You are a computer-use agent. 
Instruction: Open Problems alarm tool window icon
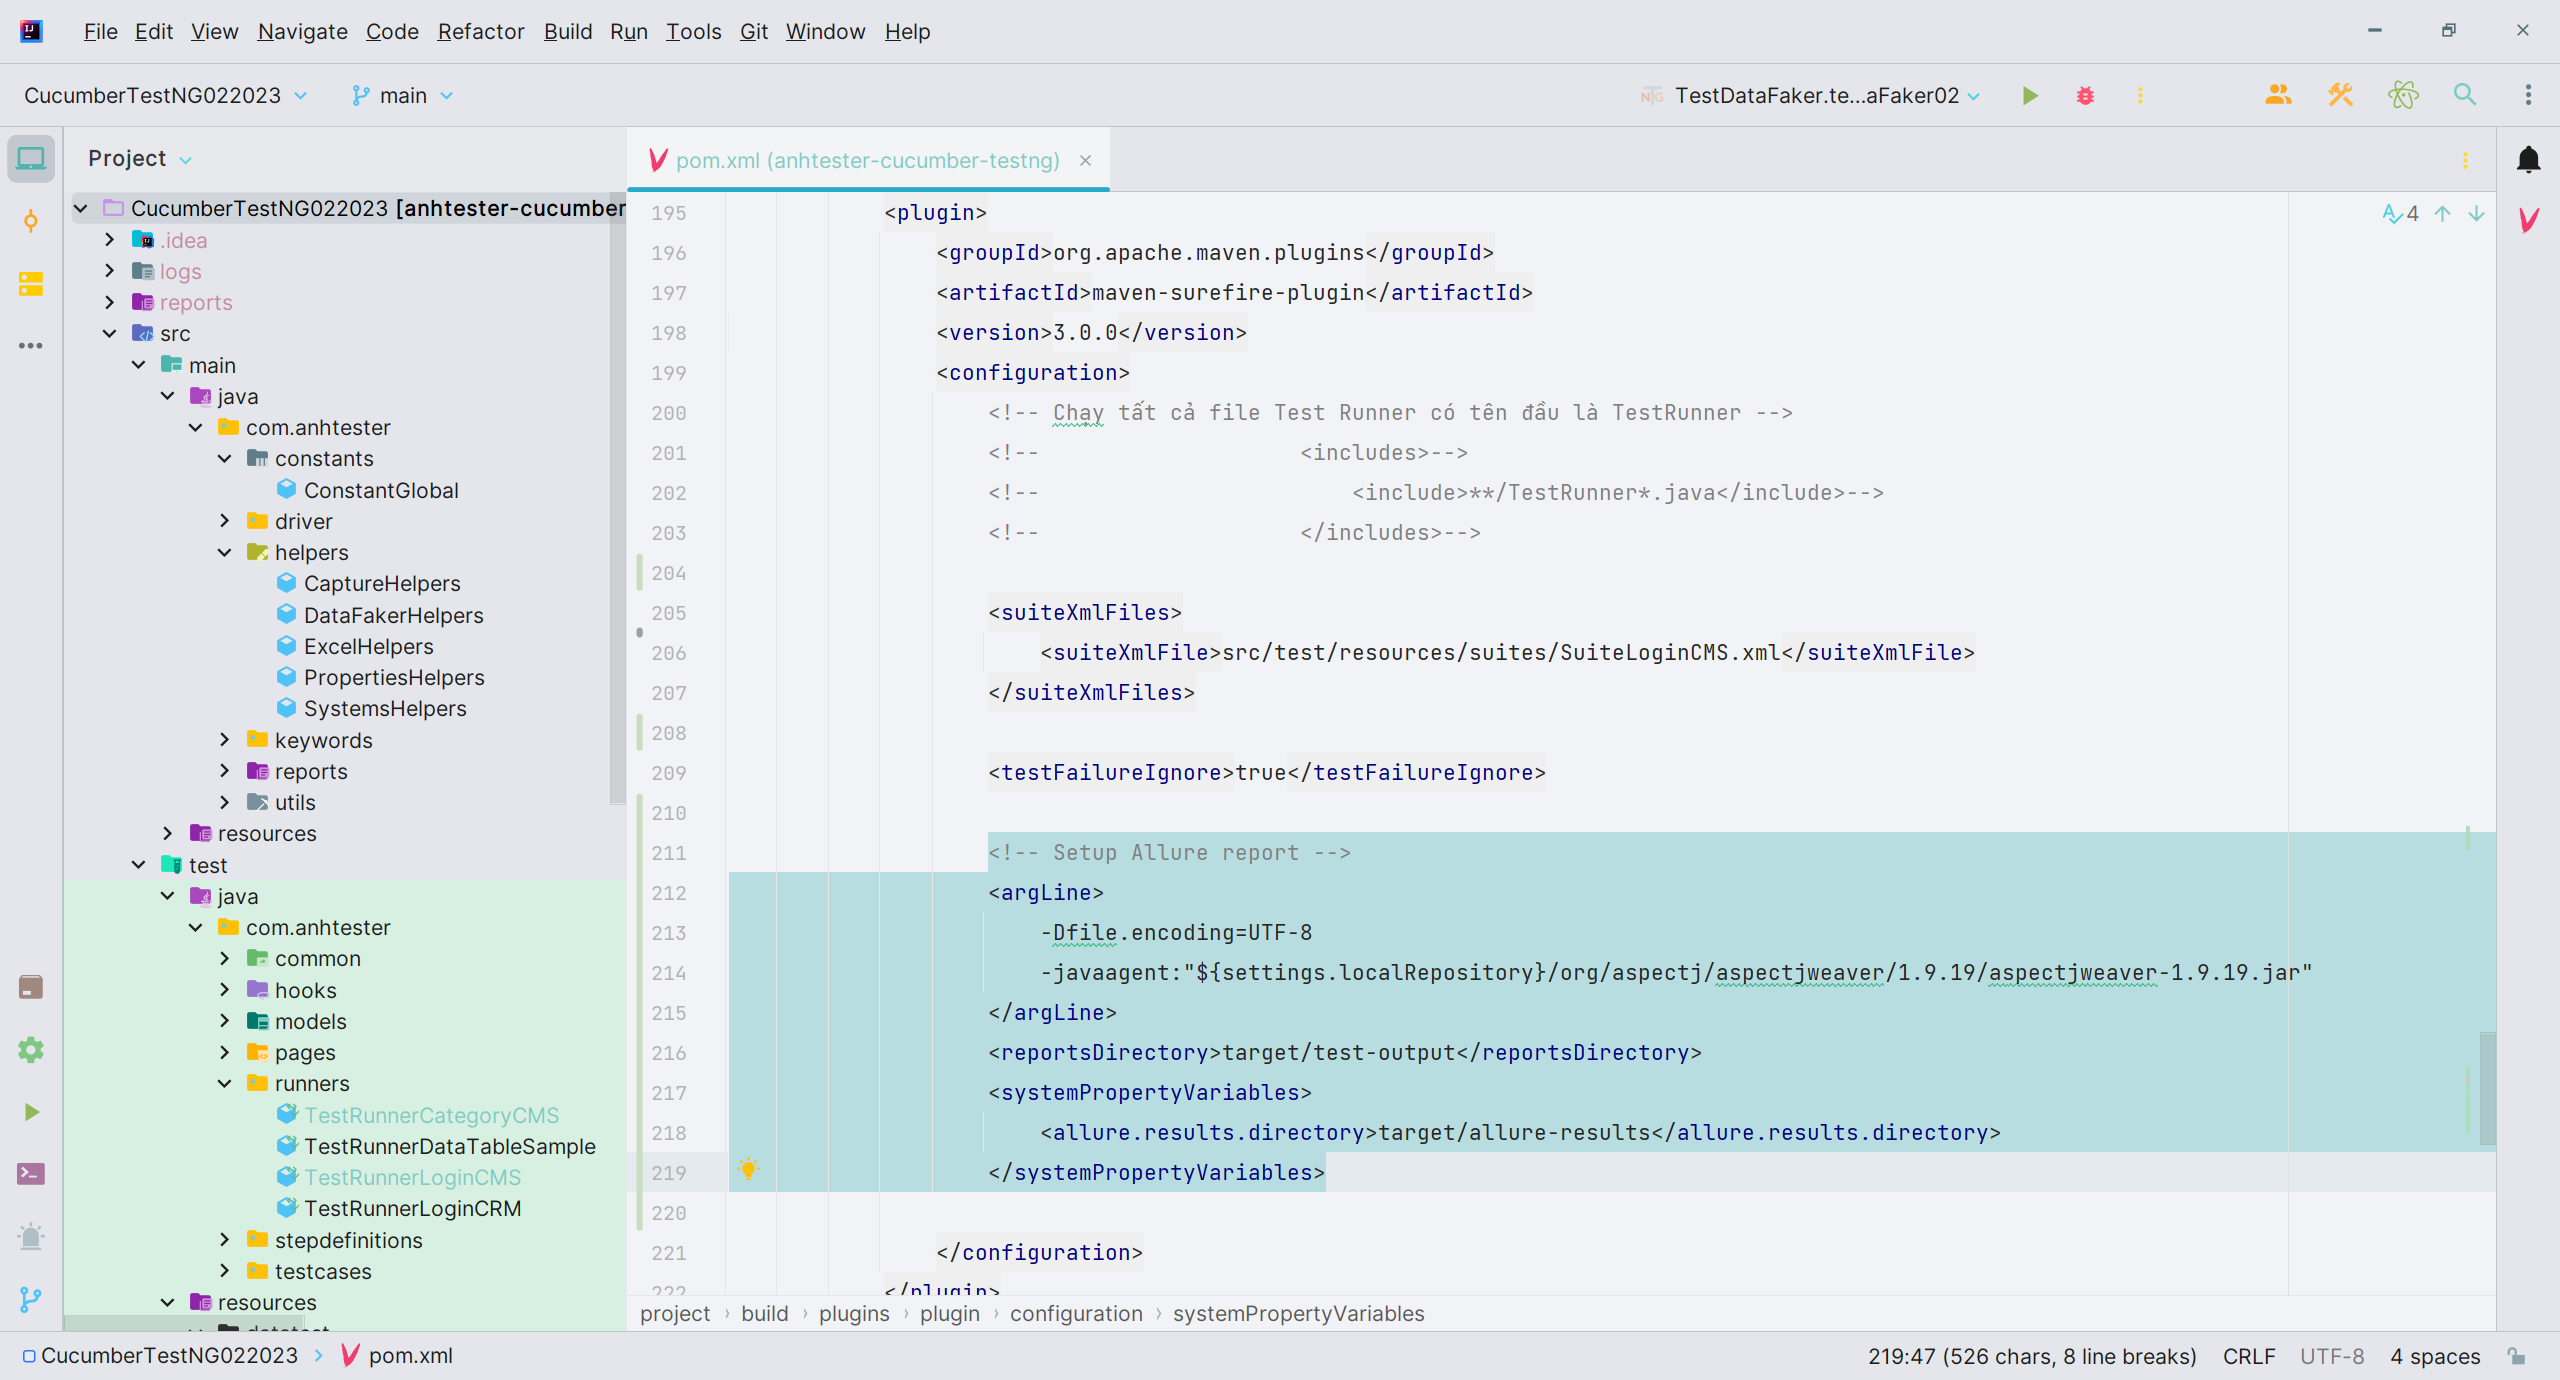tap(31, 1237)
